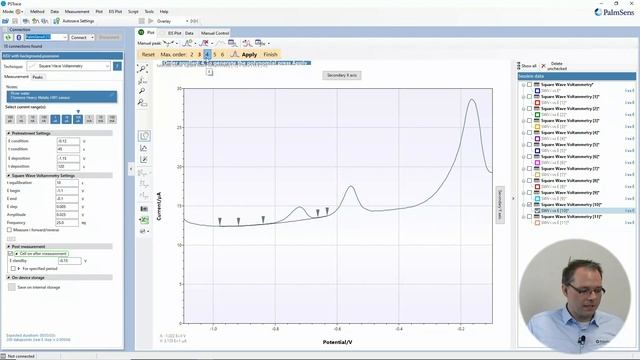
Task: Click the green refresh connections icon
Action: point(8,37)
